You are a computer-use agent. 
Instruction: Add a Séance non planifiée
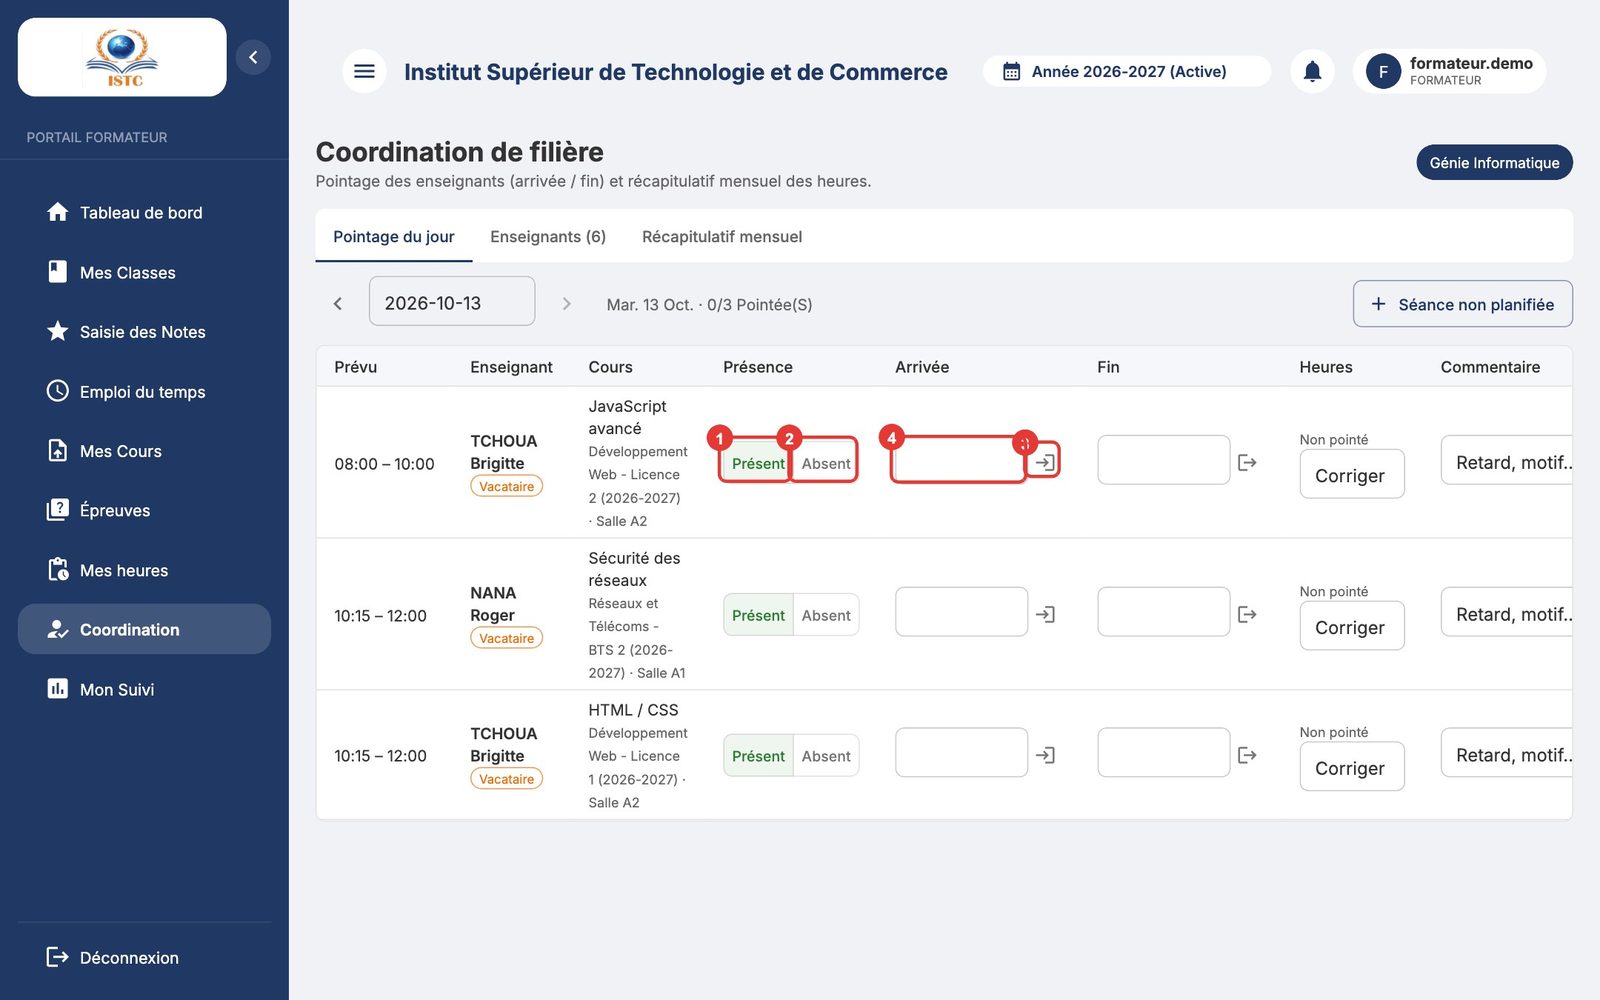[x=1462, y=303]
